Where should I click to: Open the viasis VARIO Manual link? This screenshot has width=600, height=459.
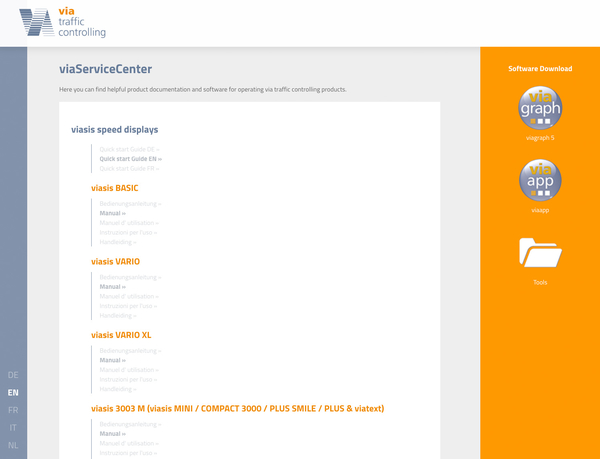pos(112,286)
